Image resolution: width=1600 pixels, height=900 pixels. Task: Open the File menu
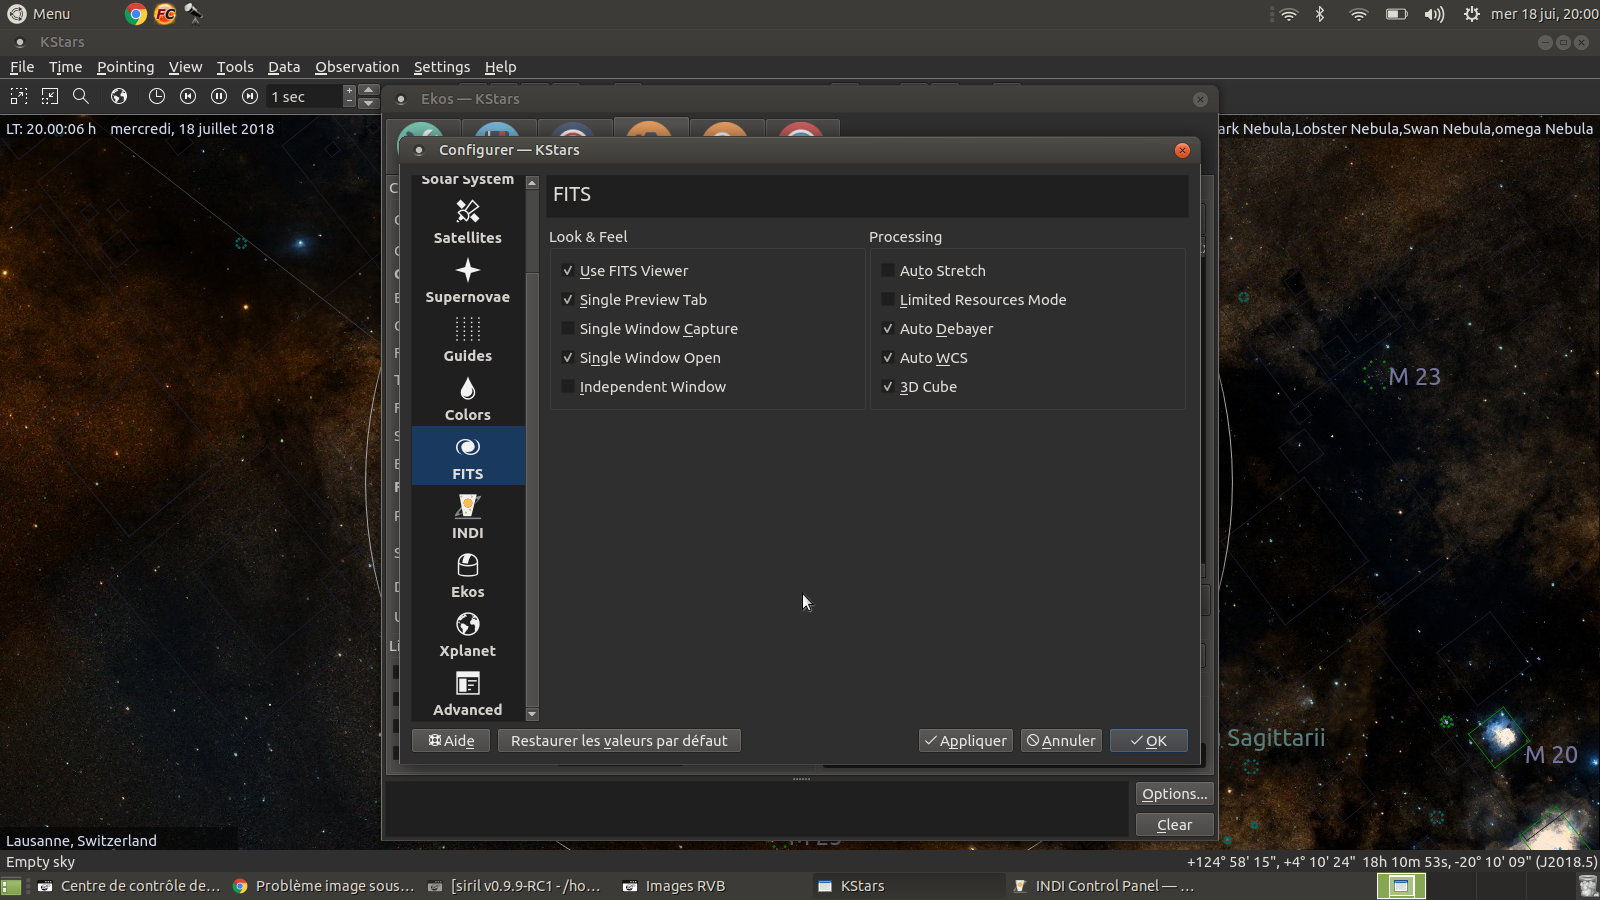22,67
